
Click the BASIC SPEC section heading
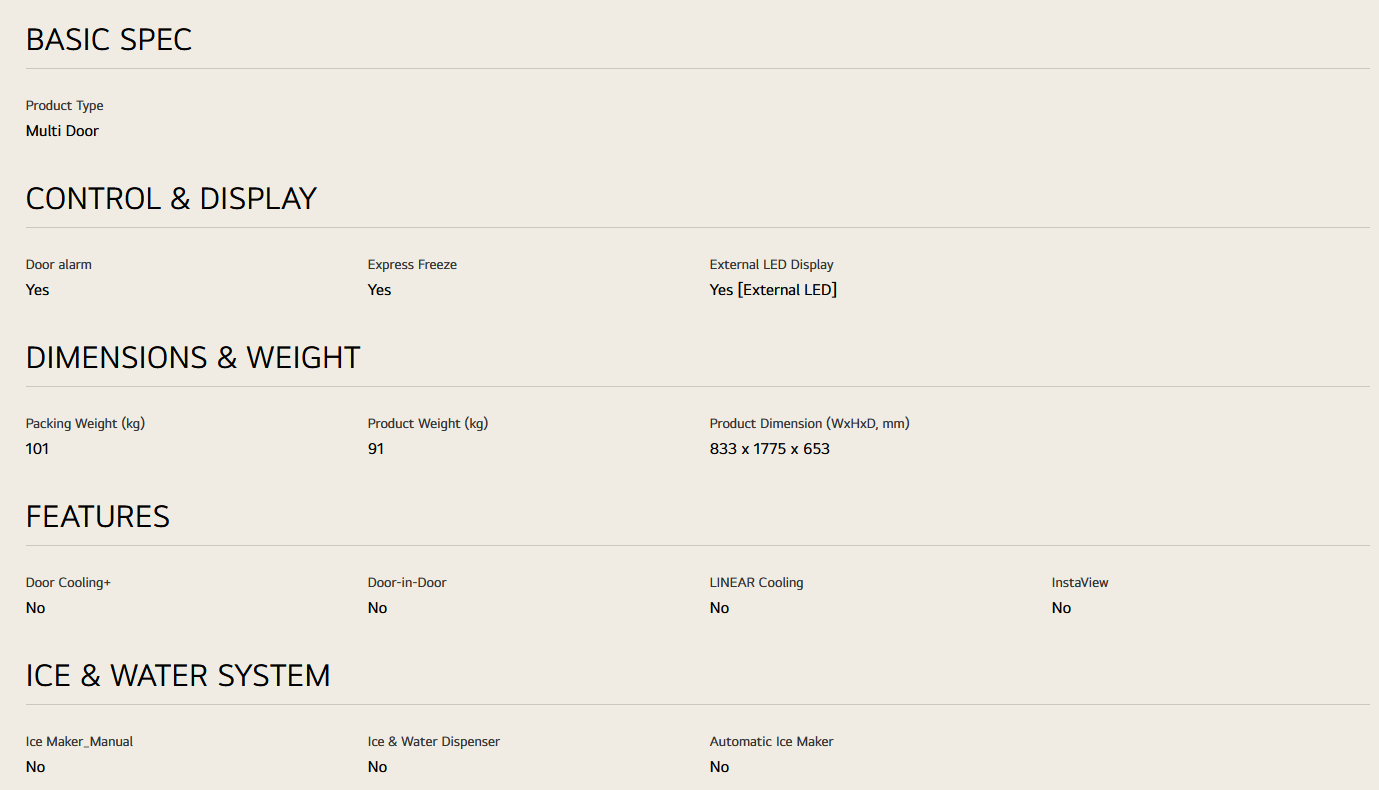108,40
